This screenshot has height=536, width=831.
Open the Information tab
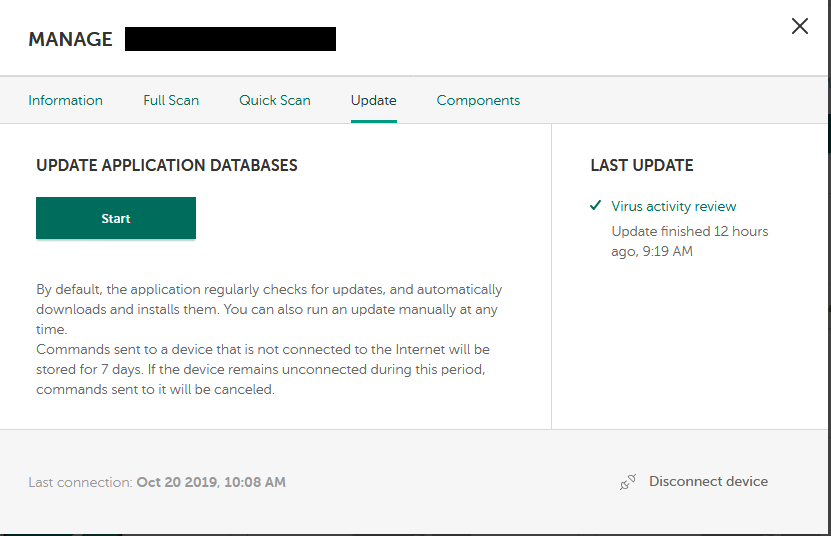[x=65, y=100]
